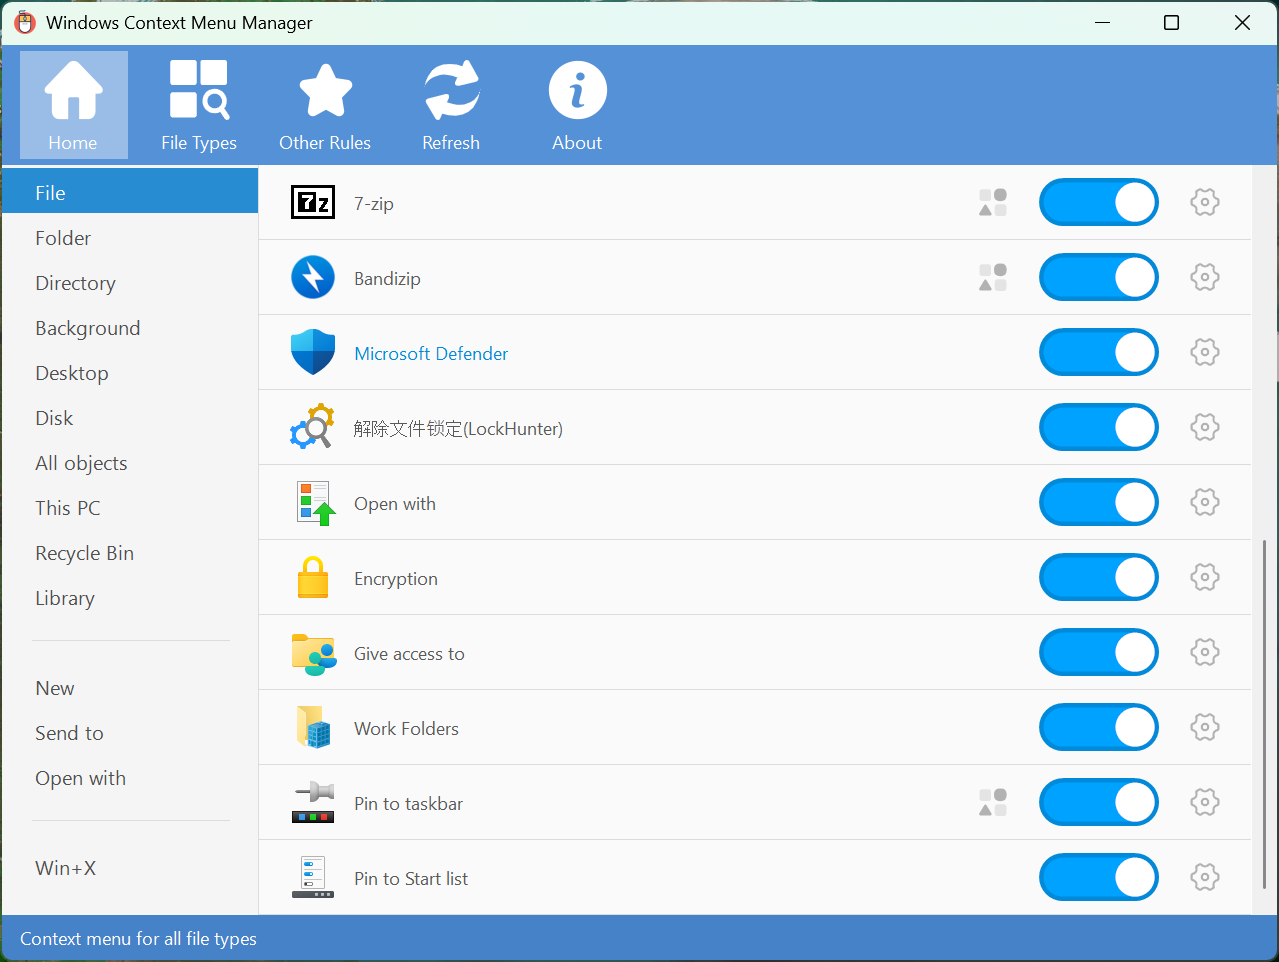The width and height of the screenshot is (1279, 962).
Task: Open settings gear for Microsoft Defender
Action: pyautogui.click(x=1205, y=352)
